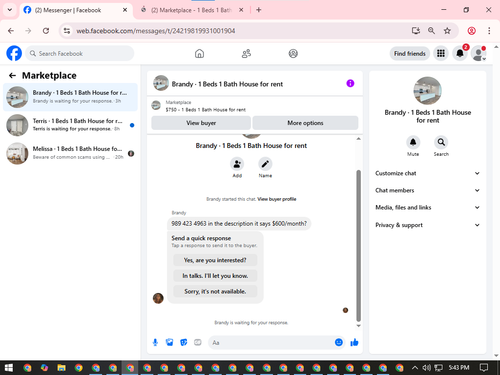Click the browser address bar URL
Screen dimensions: 500x375
coord(156,31)
